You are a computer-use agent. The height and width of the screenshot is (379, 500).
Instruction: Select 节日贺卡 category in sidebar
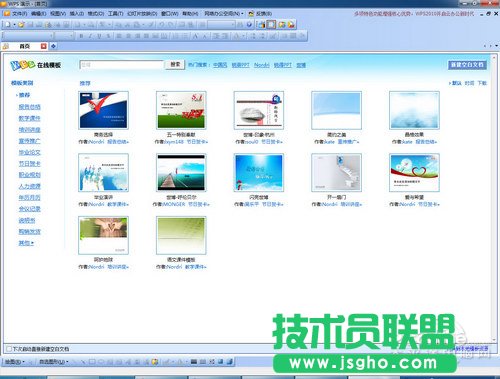point(29,164)
